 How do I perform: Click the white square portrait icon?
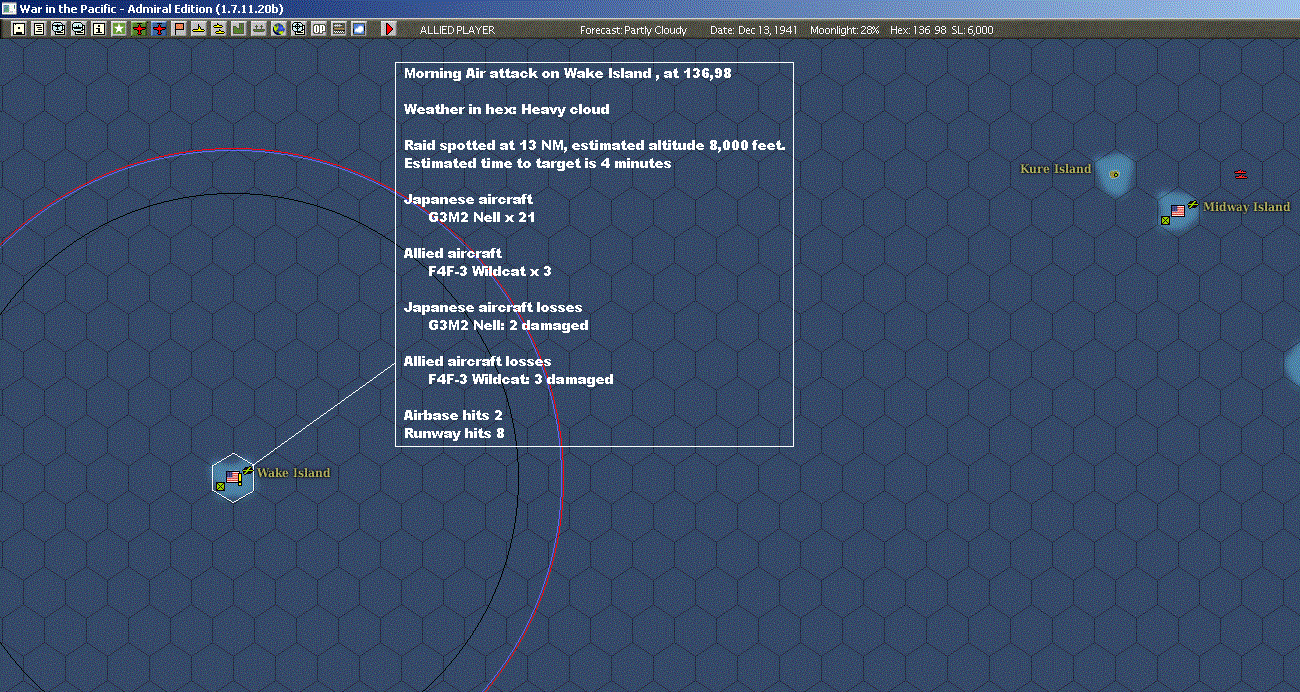click(x=18, y=29)
